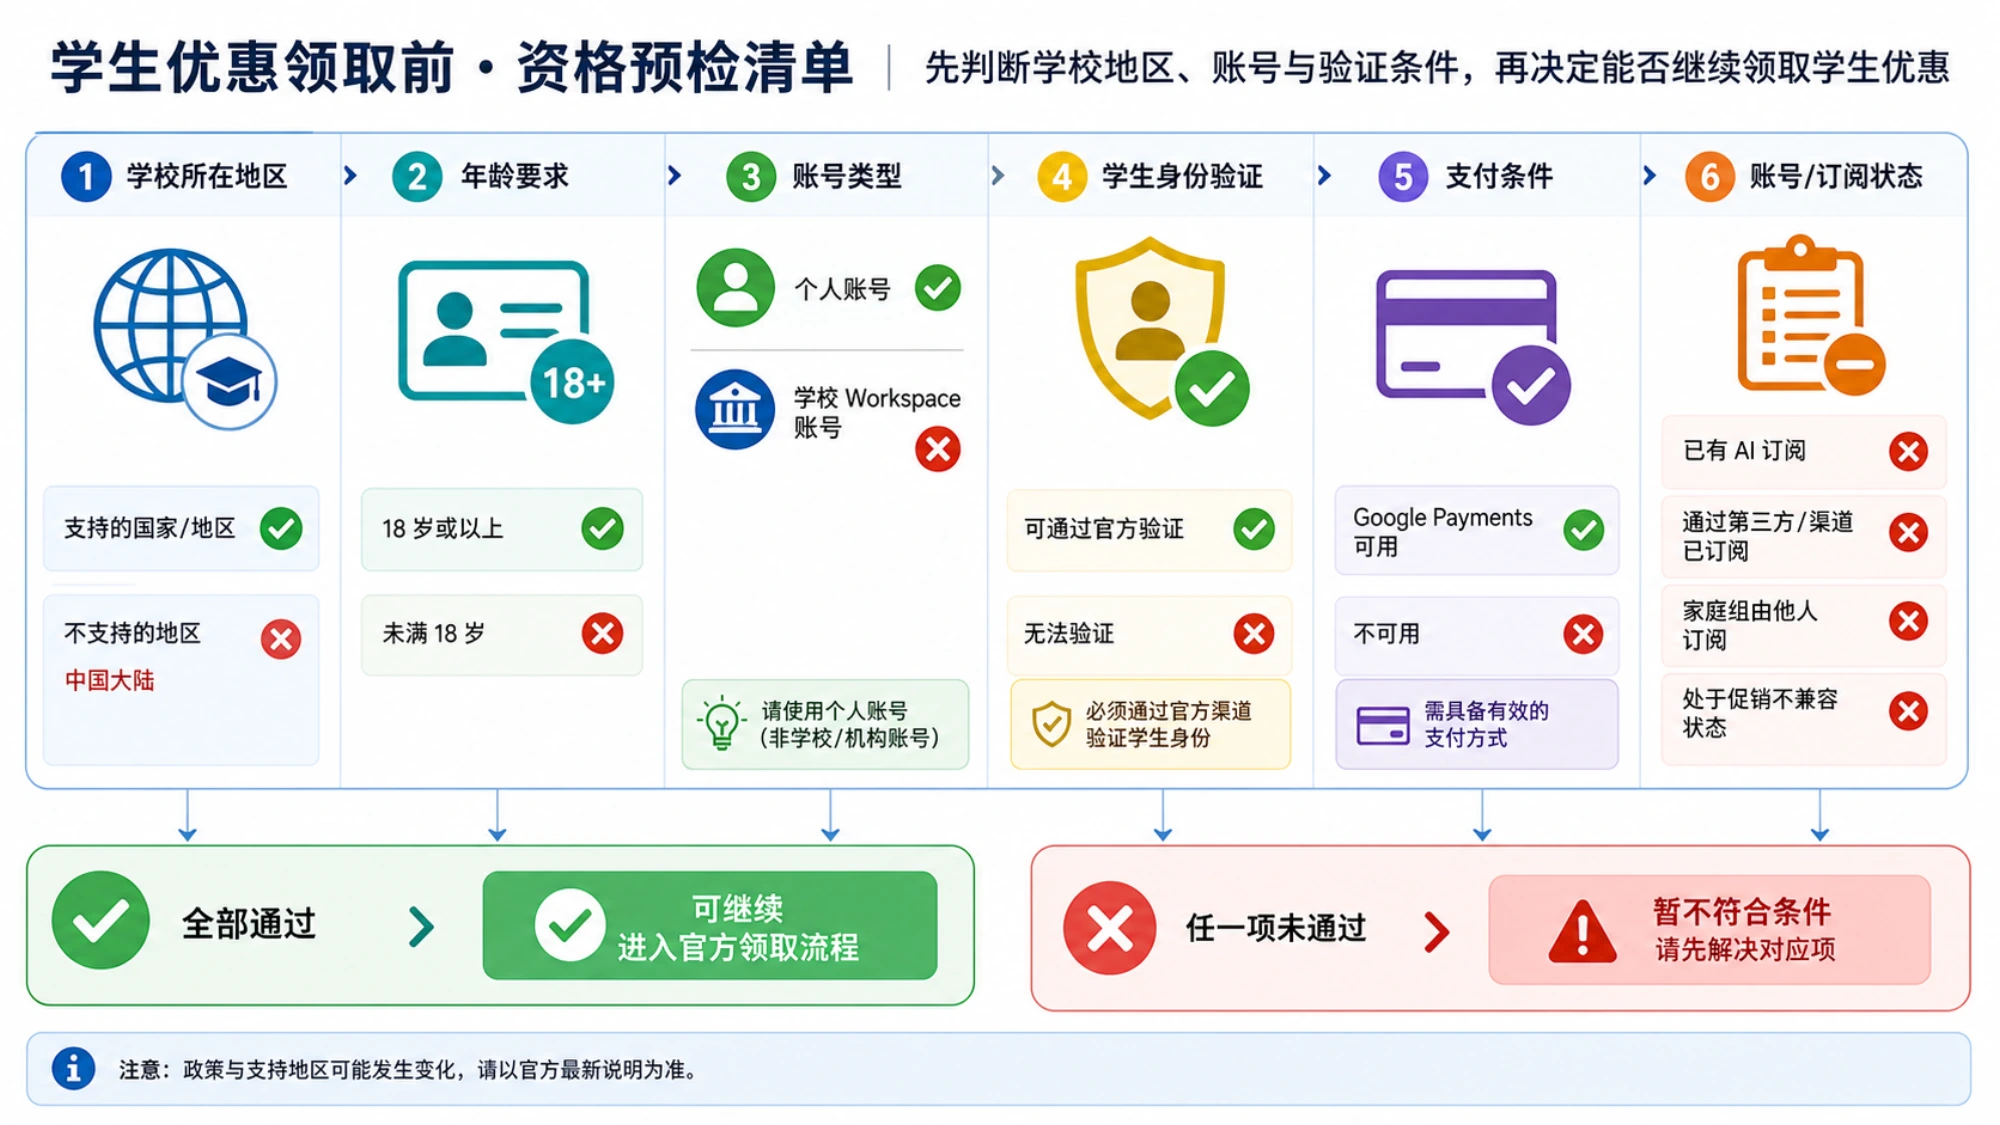Click the school Workspace building icon
The width and height of the screenshot is (2000, 1125).
[735, 410]
